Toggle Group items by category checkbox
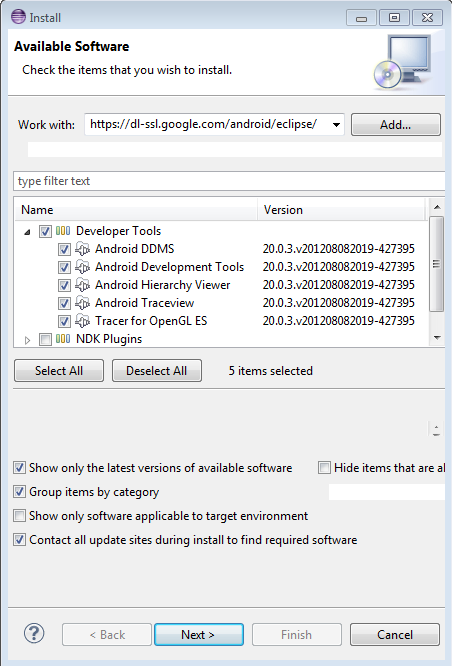Viewport: 452px width, 666px height. click(x=20, y=492)
